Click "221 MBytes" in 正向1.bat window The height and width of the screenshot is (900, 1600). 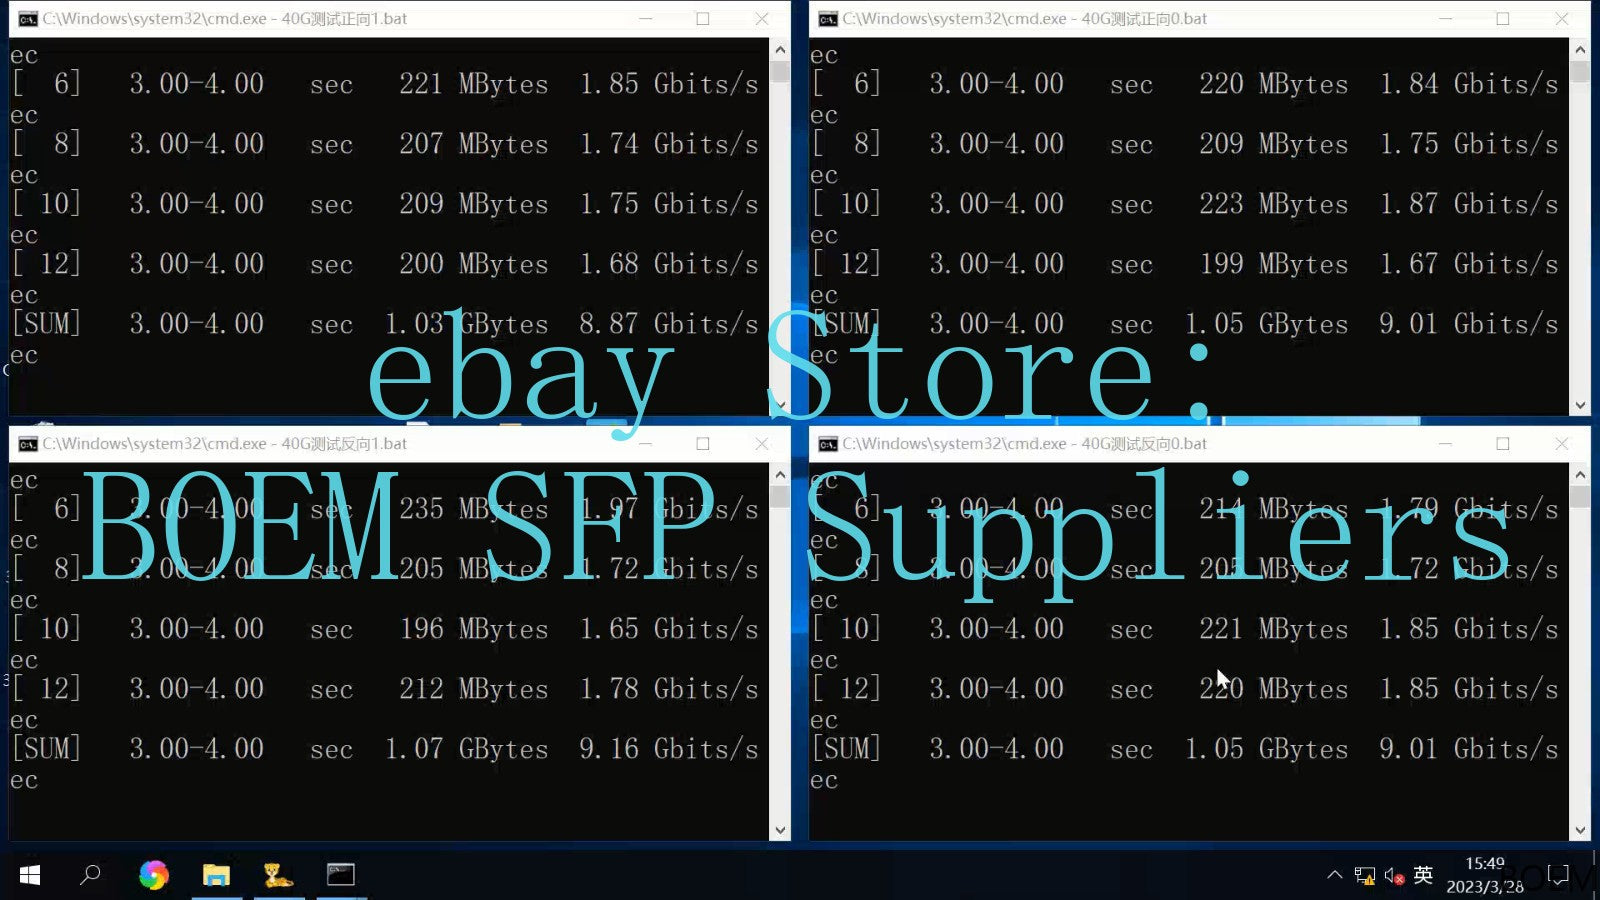coord(473,84)
